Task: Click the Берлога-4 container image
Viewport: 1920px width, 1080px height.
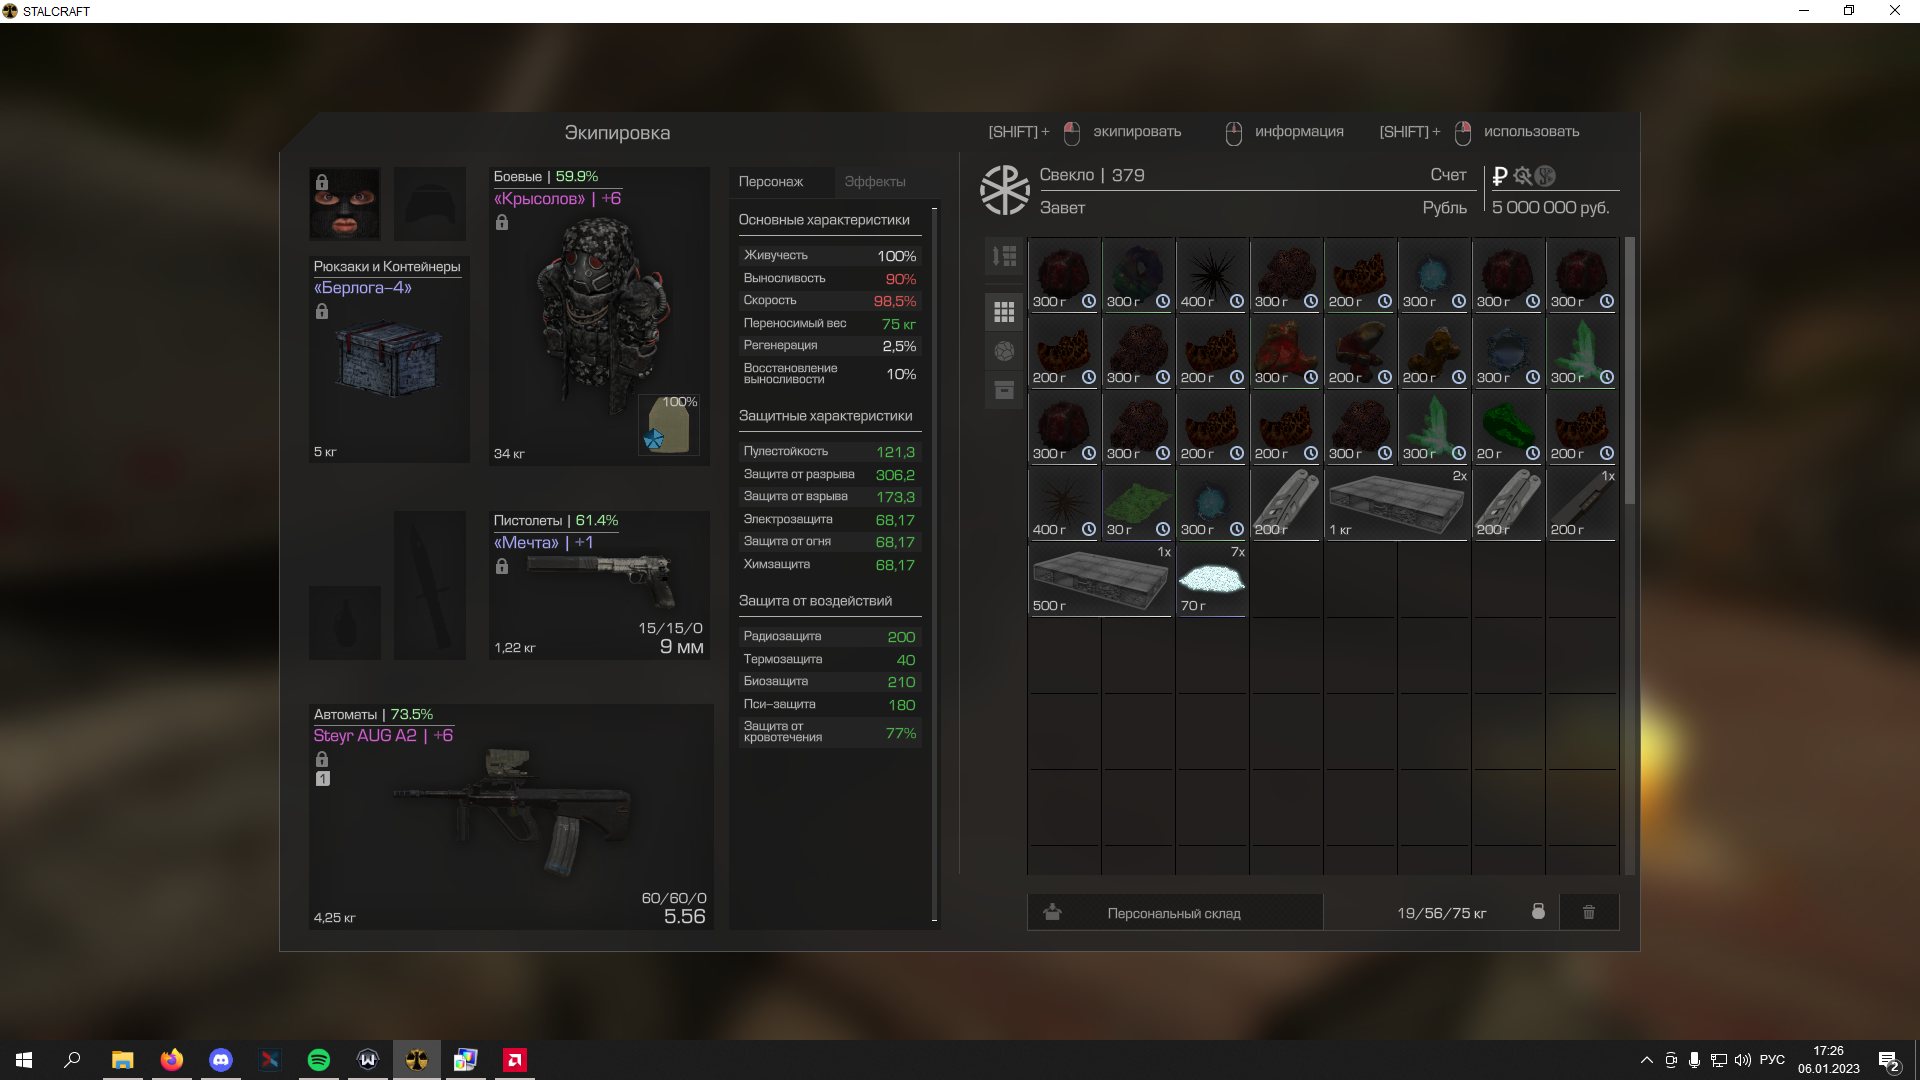Action: 388,358
